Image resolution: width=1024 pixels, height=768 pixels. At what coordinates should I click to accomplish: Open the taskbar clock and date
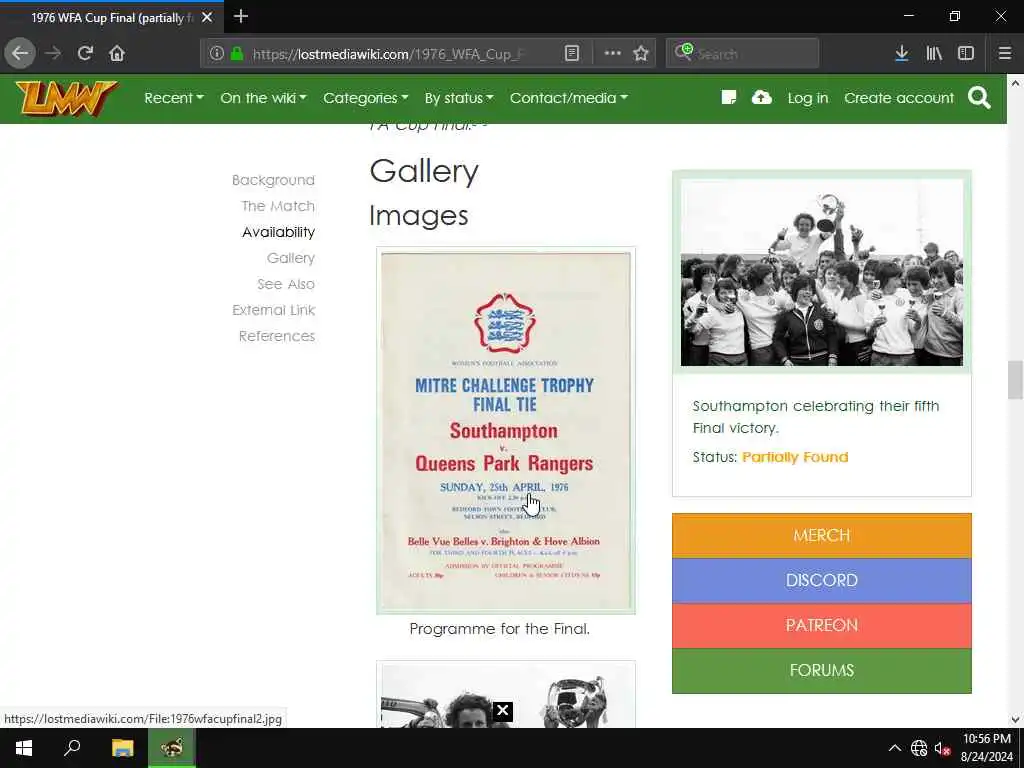[x=987, y=748]
